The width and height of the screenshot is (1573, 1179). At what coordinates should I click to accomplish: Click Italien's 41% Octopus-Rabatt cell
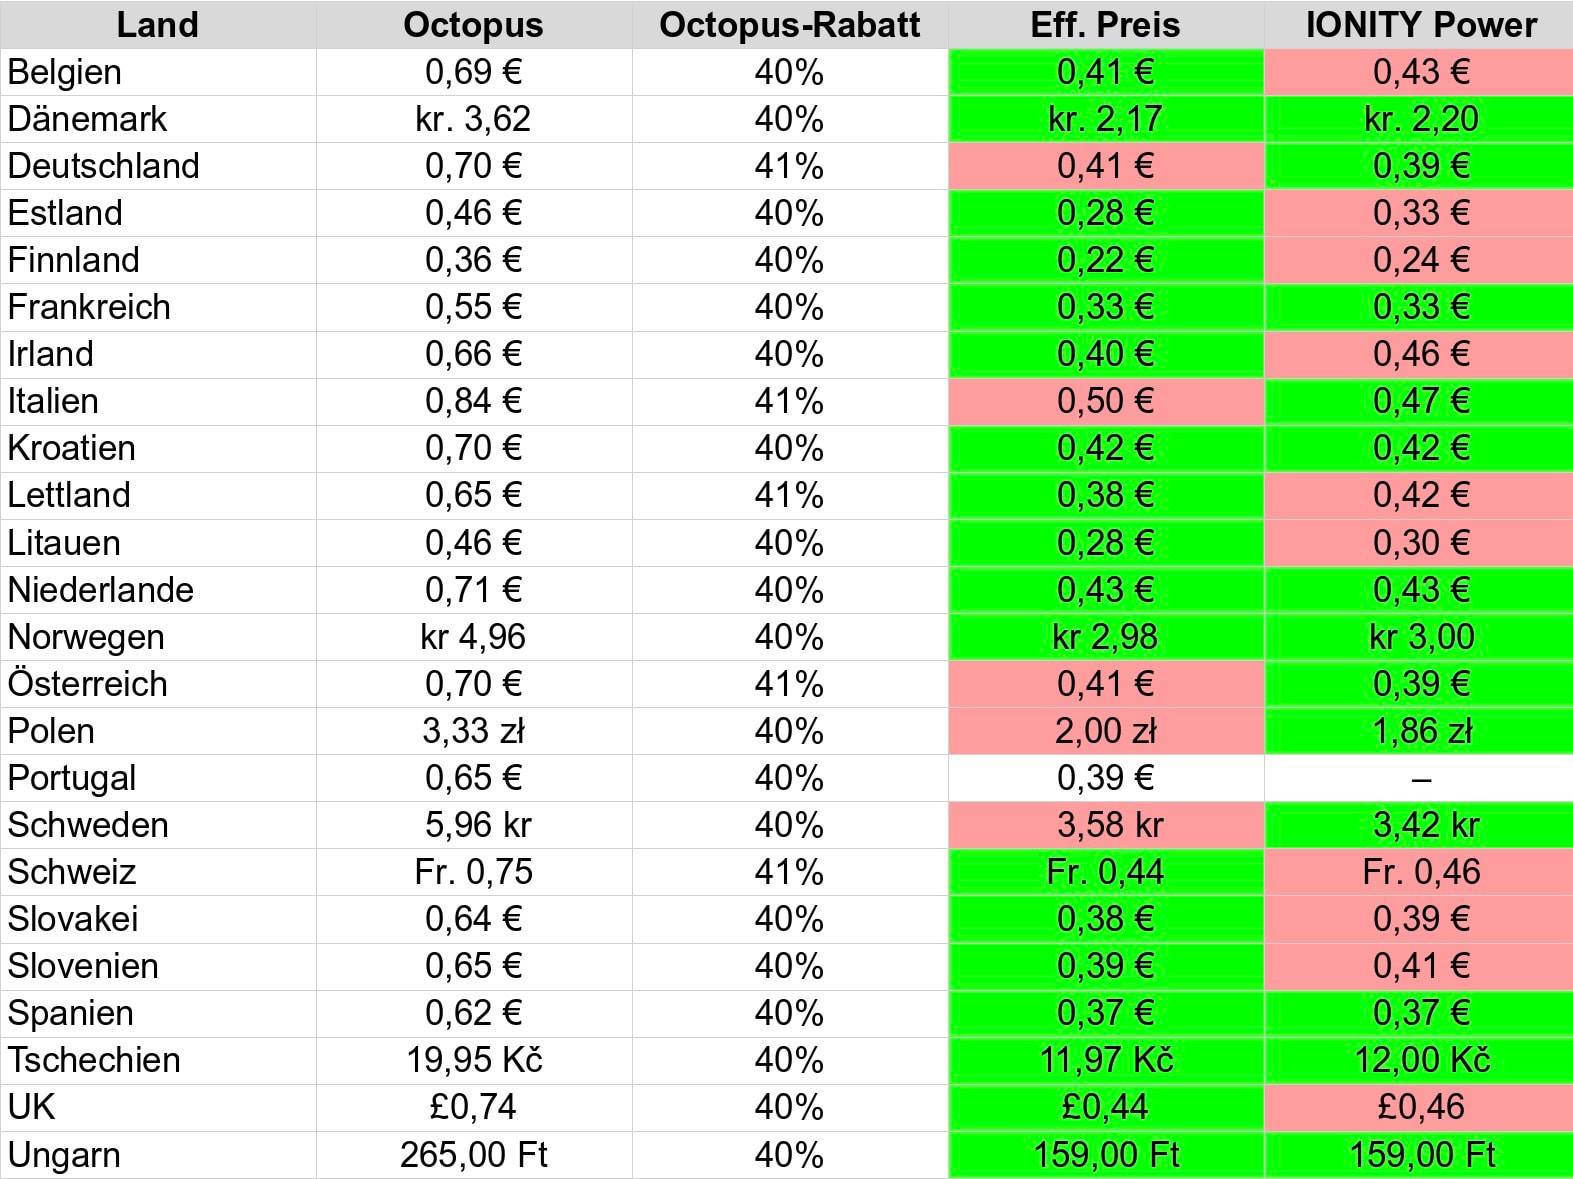pos(789,401)
